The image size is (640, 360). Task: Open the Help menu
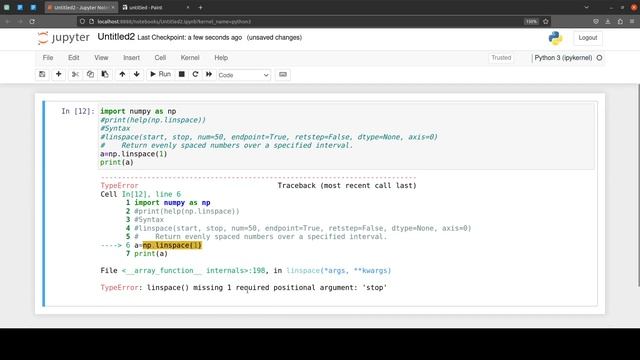pyautogui.click(x=221, y=58)
